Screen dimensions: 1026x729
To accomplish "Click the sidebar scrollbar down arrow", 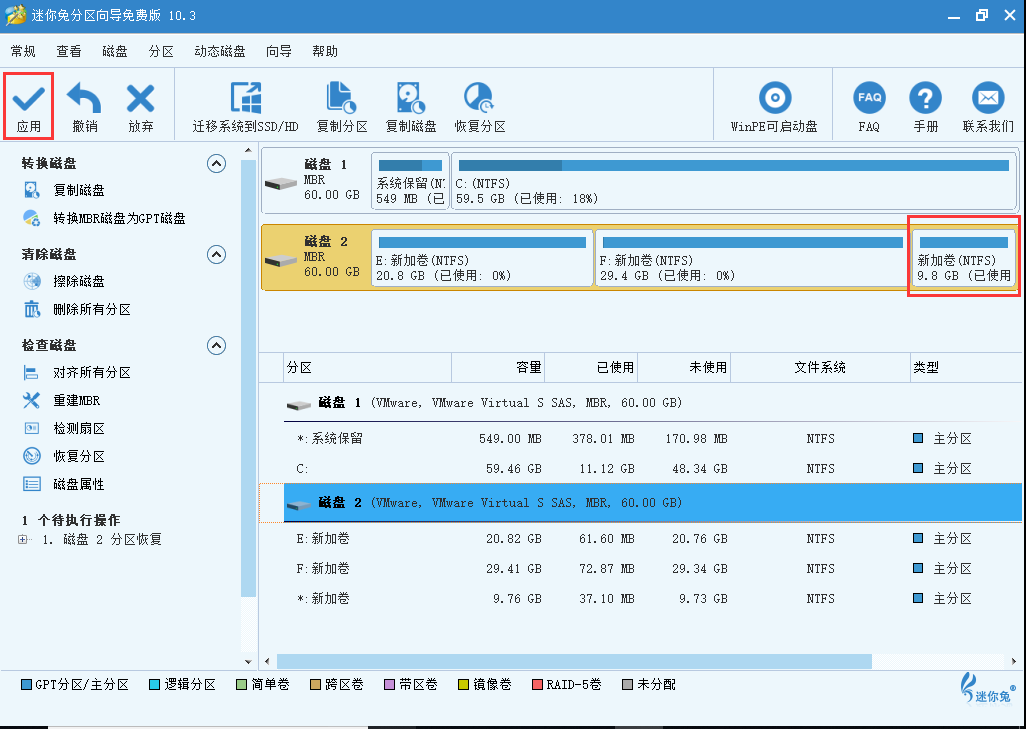I will [248, 662].
